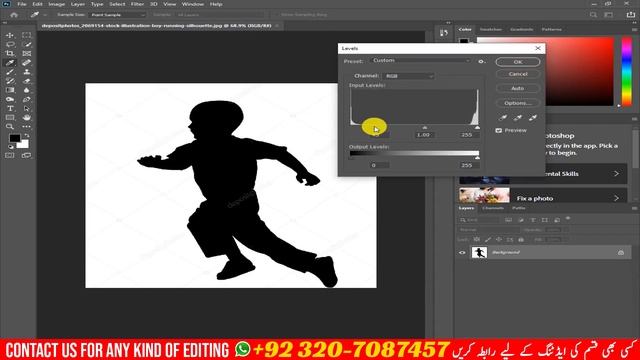The height and width of the screenshot is (360, 640).
Task: Open the Layers panel flyout menu
Action: click(634, 208)
